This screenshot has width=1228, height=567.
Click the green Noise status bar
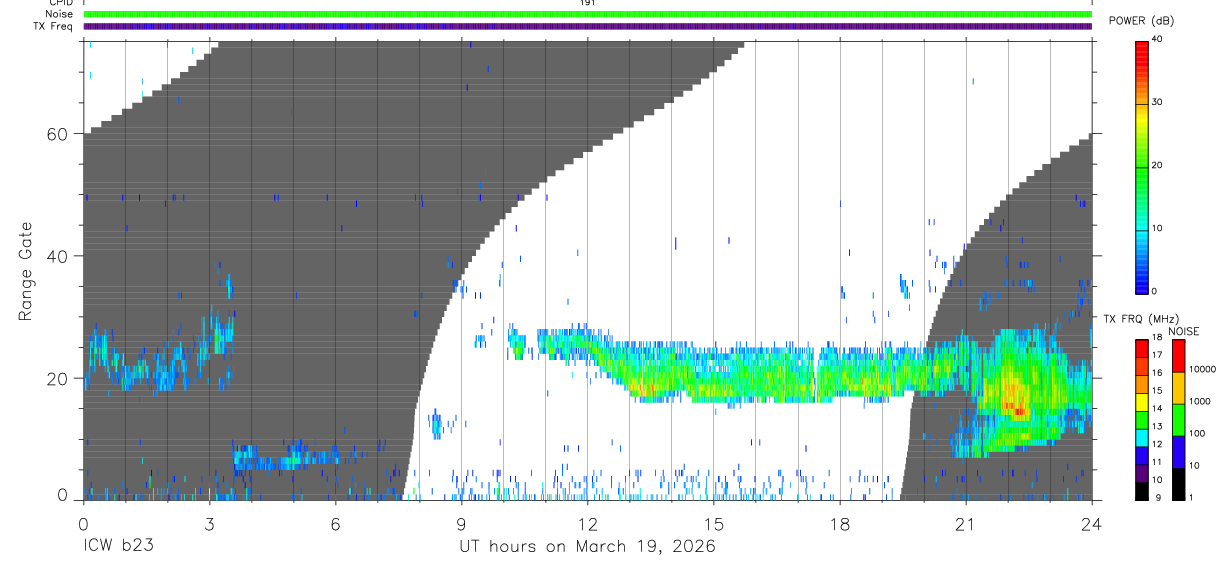[x=587, y=14]
